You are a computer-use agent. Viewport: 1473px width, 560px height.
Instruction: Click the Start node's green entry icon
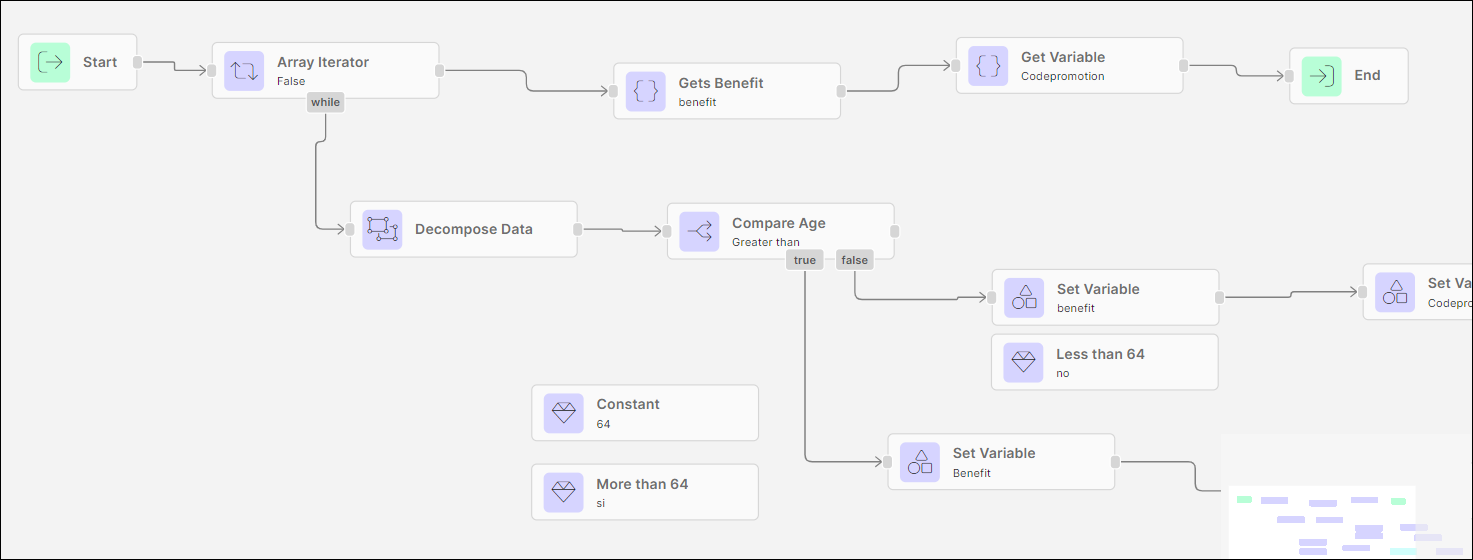[50, 62]
